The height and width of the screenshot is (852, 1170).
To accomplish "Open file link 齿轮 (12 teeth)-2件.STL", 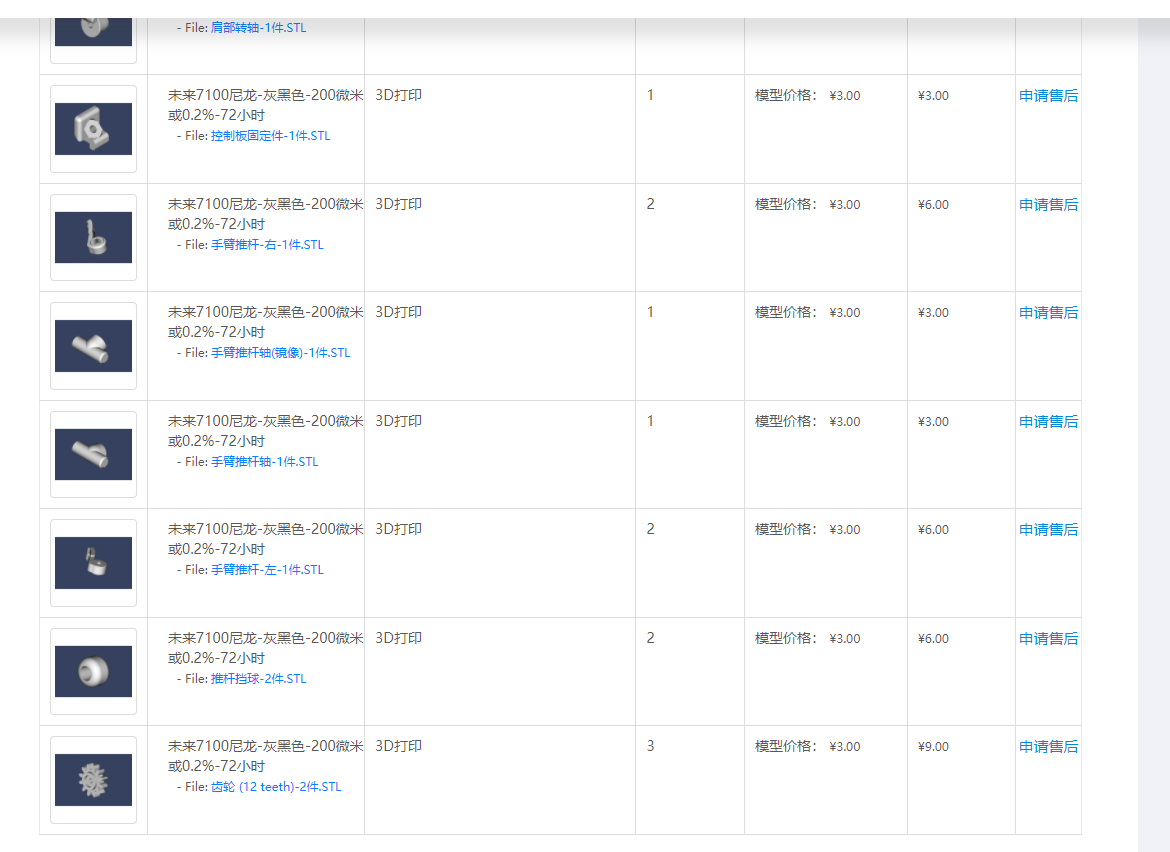I will (276, 787).
